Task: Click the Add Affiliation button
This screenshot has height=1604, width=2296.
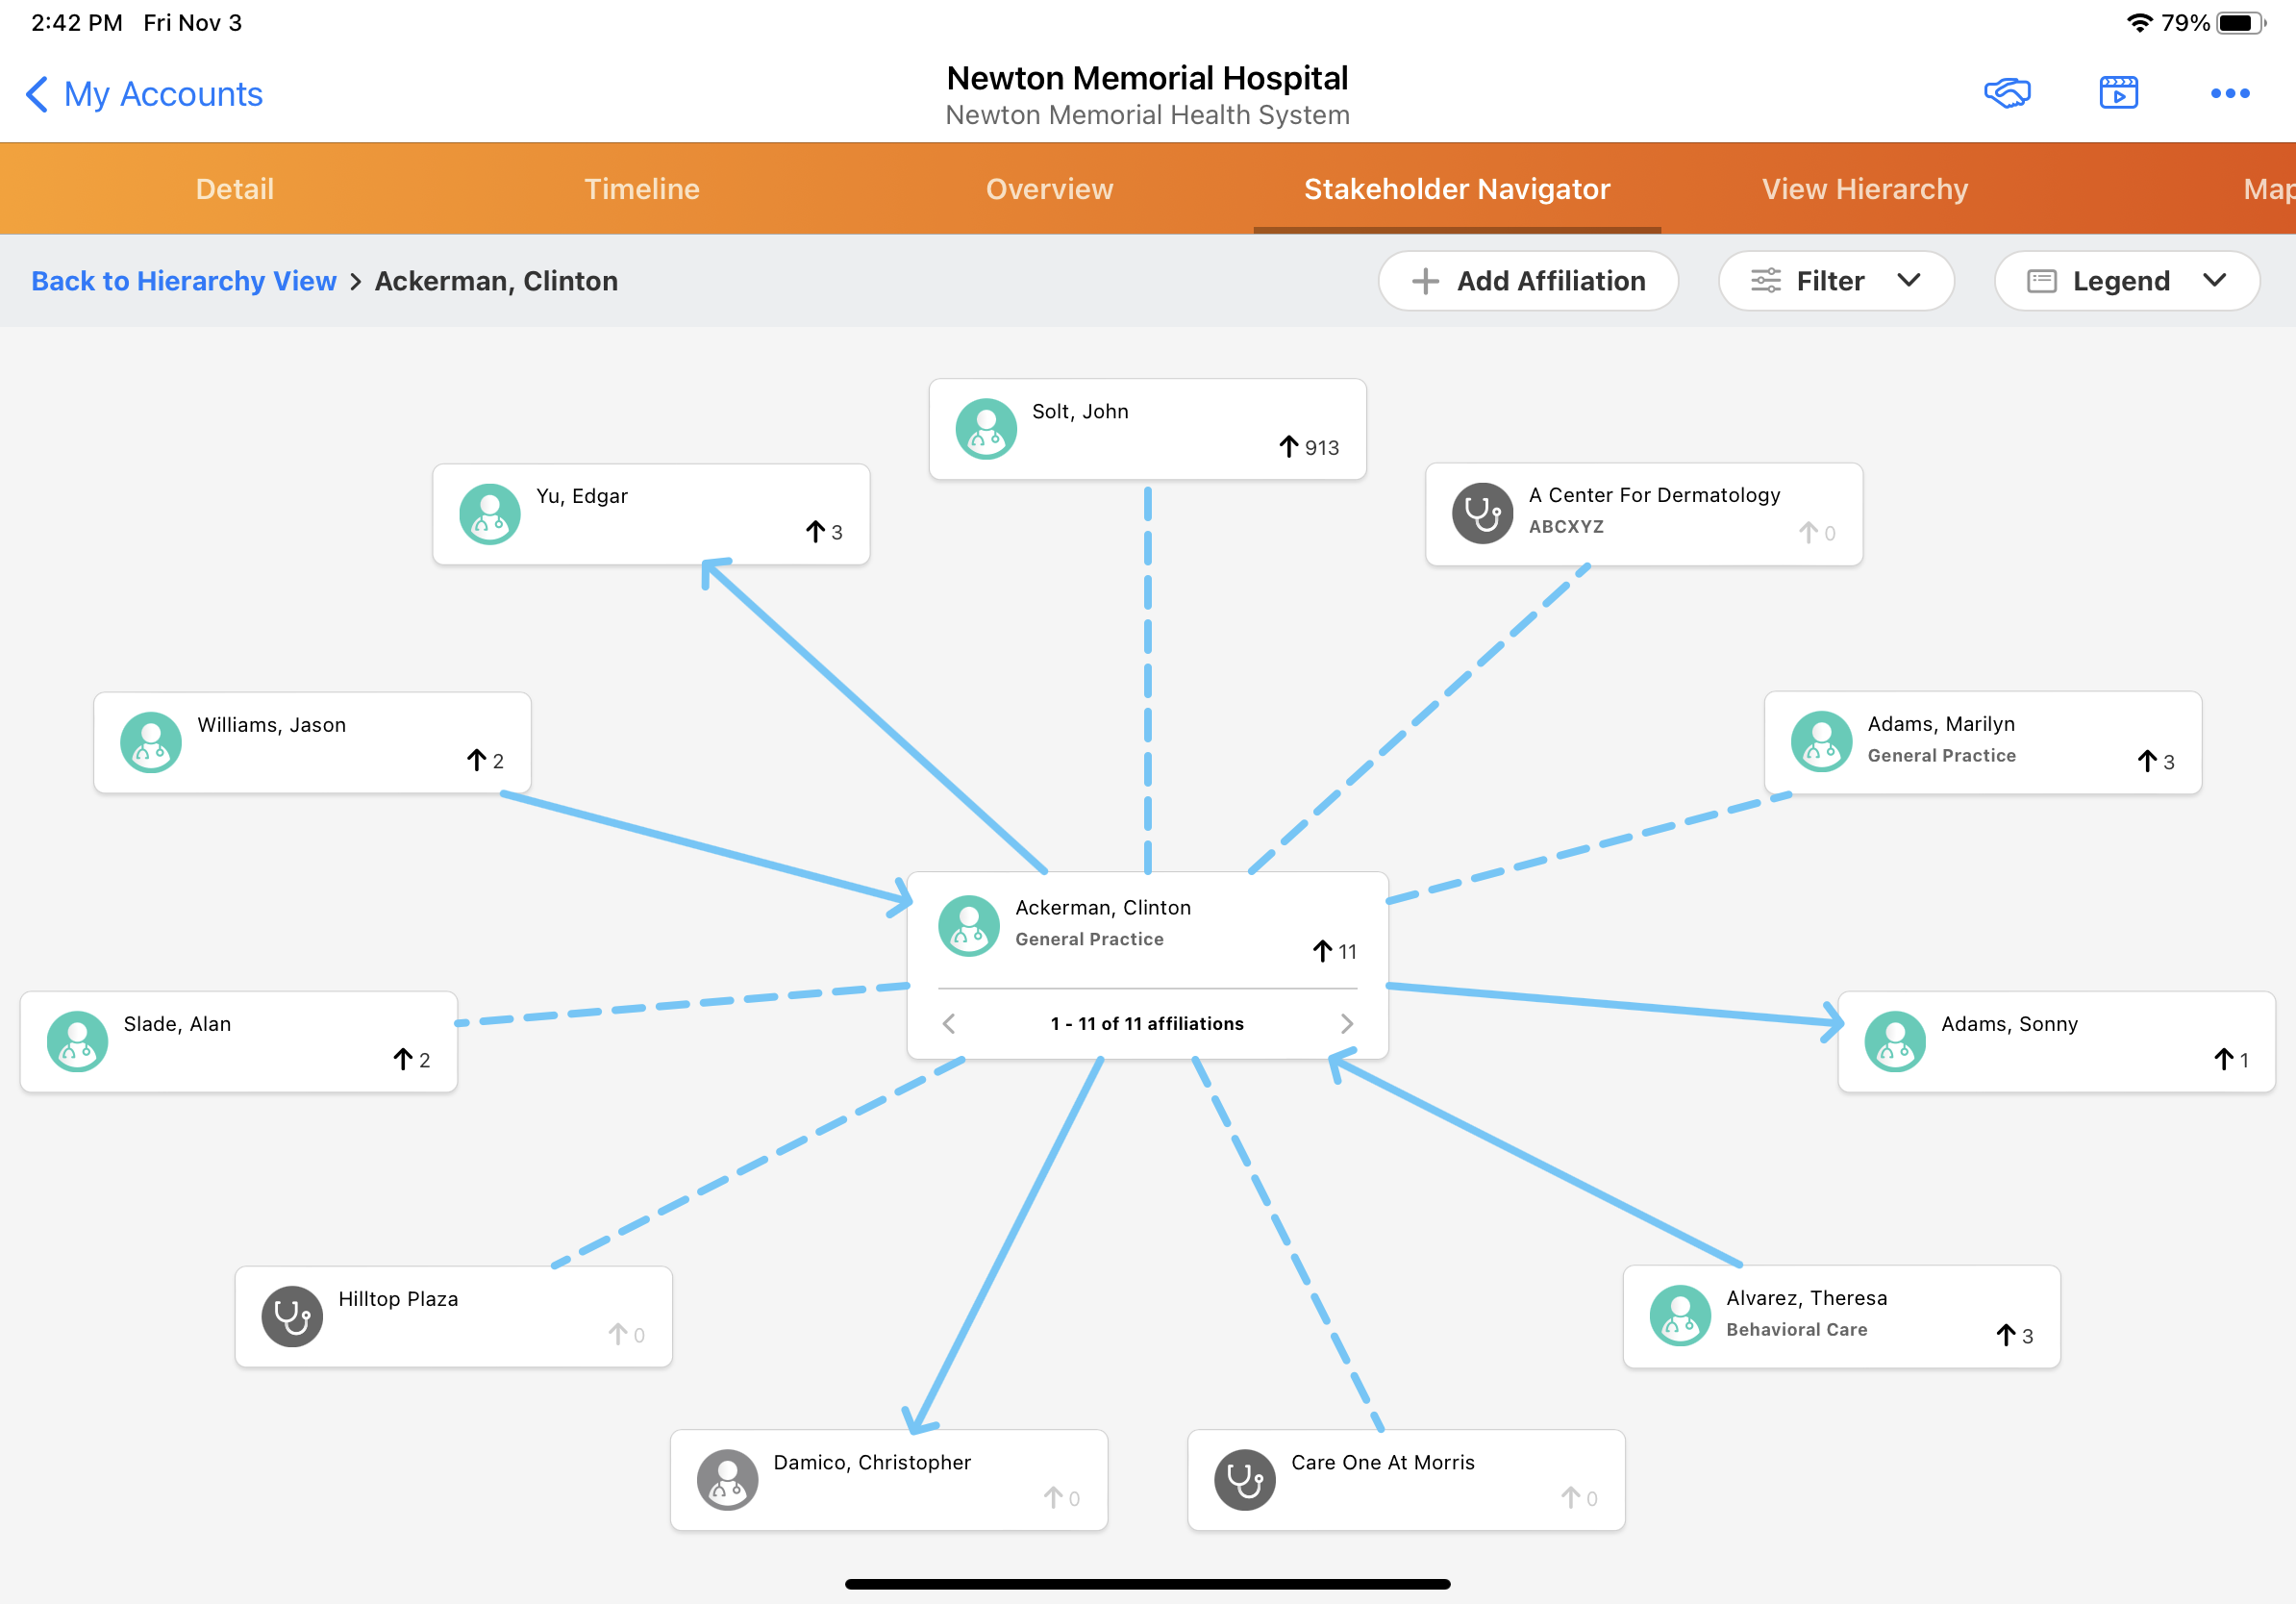Action: tap(1527, 281)
